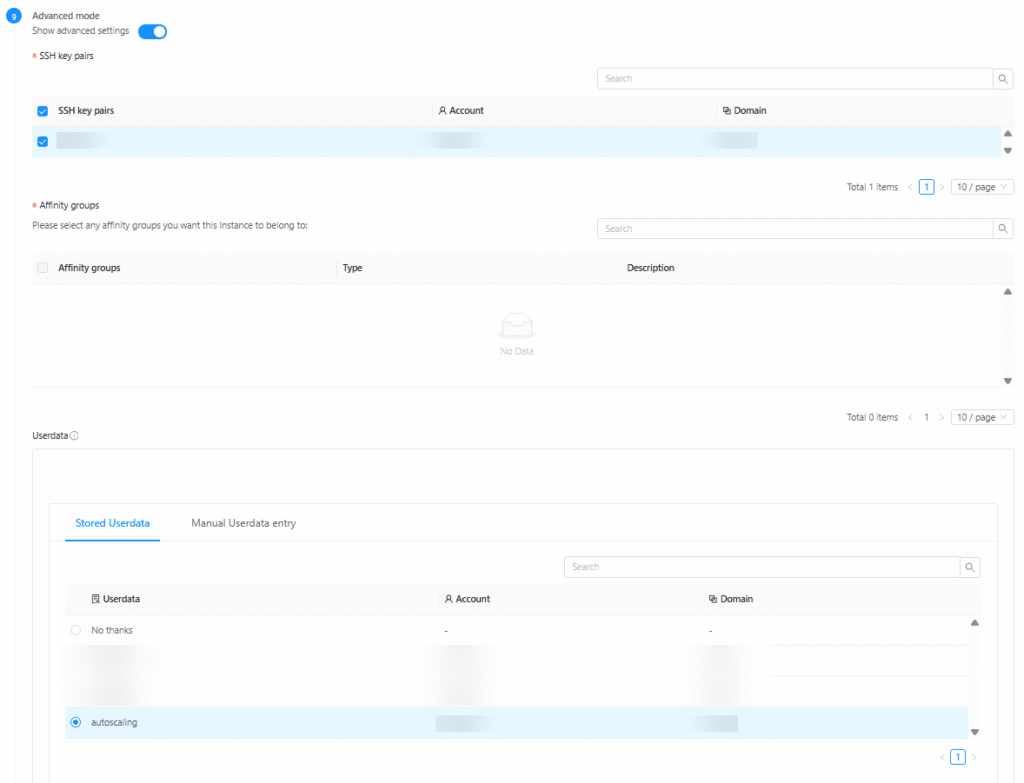Image resolution: width=1024 pixels, height=783 pixels.
Task: Click the next page arrow under Userdata table
Action: point(974,757)
